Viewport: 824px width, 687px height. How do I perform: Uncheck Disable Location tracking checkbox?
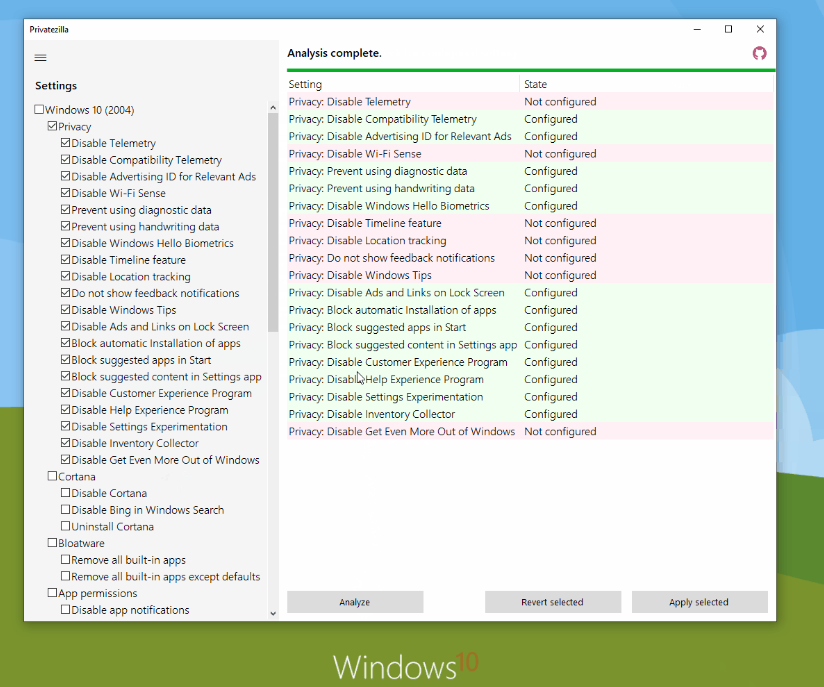click(65, 276)
